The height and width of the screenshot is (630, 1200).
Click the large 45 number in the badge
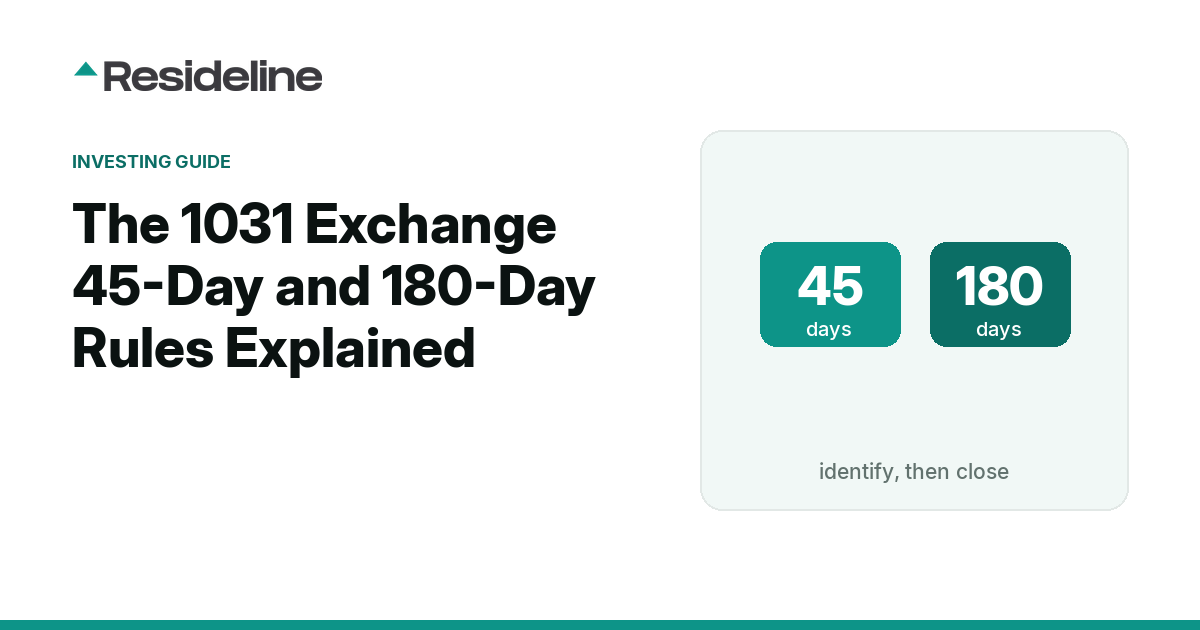[830, 287]
